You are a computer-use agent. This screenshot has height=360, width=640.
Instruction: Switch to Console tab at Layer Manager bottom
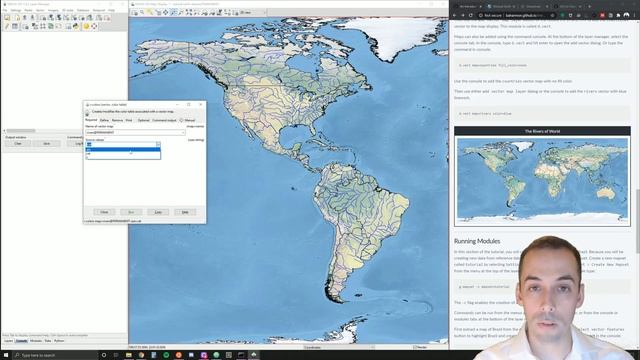click(x=21, y=341)
